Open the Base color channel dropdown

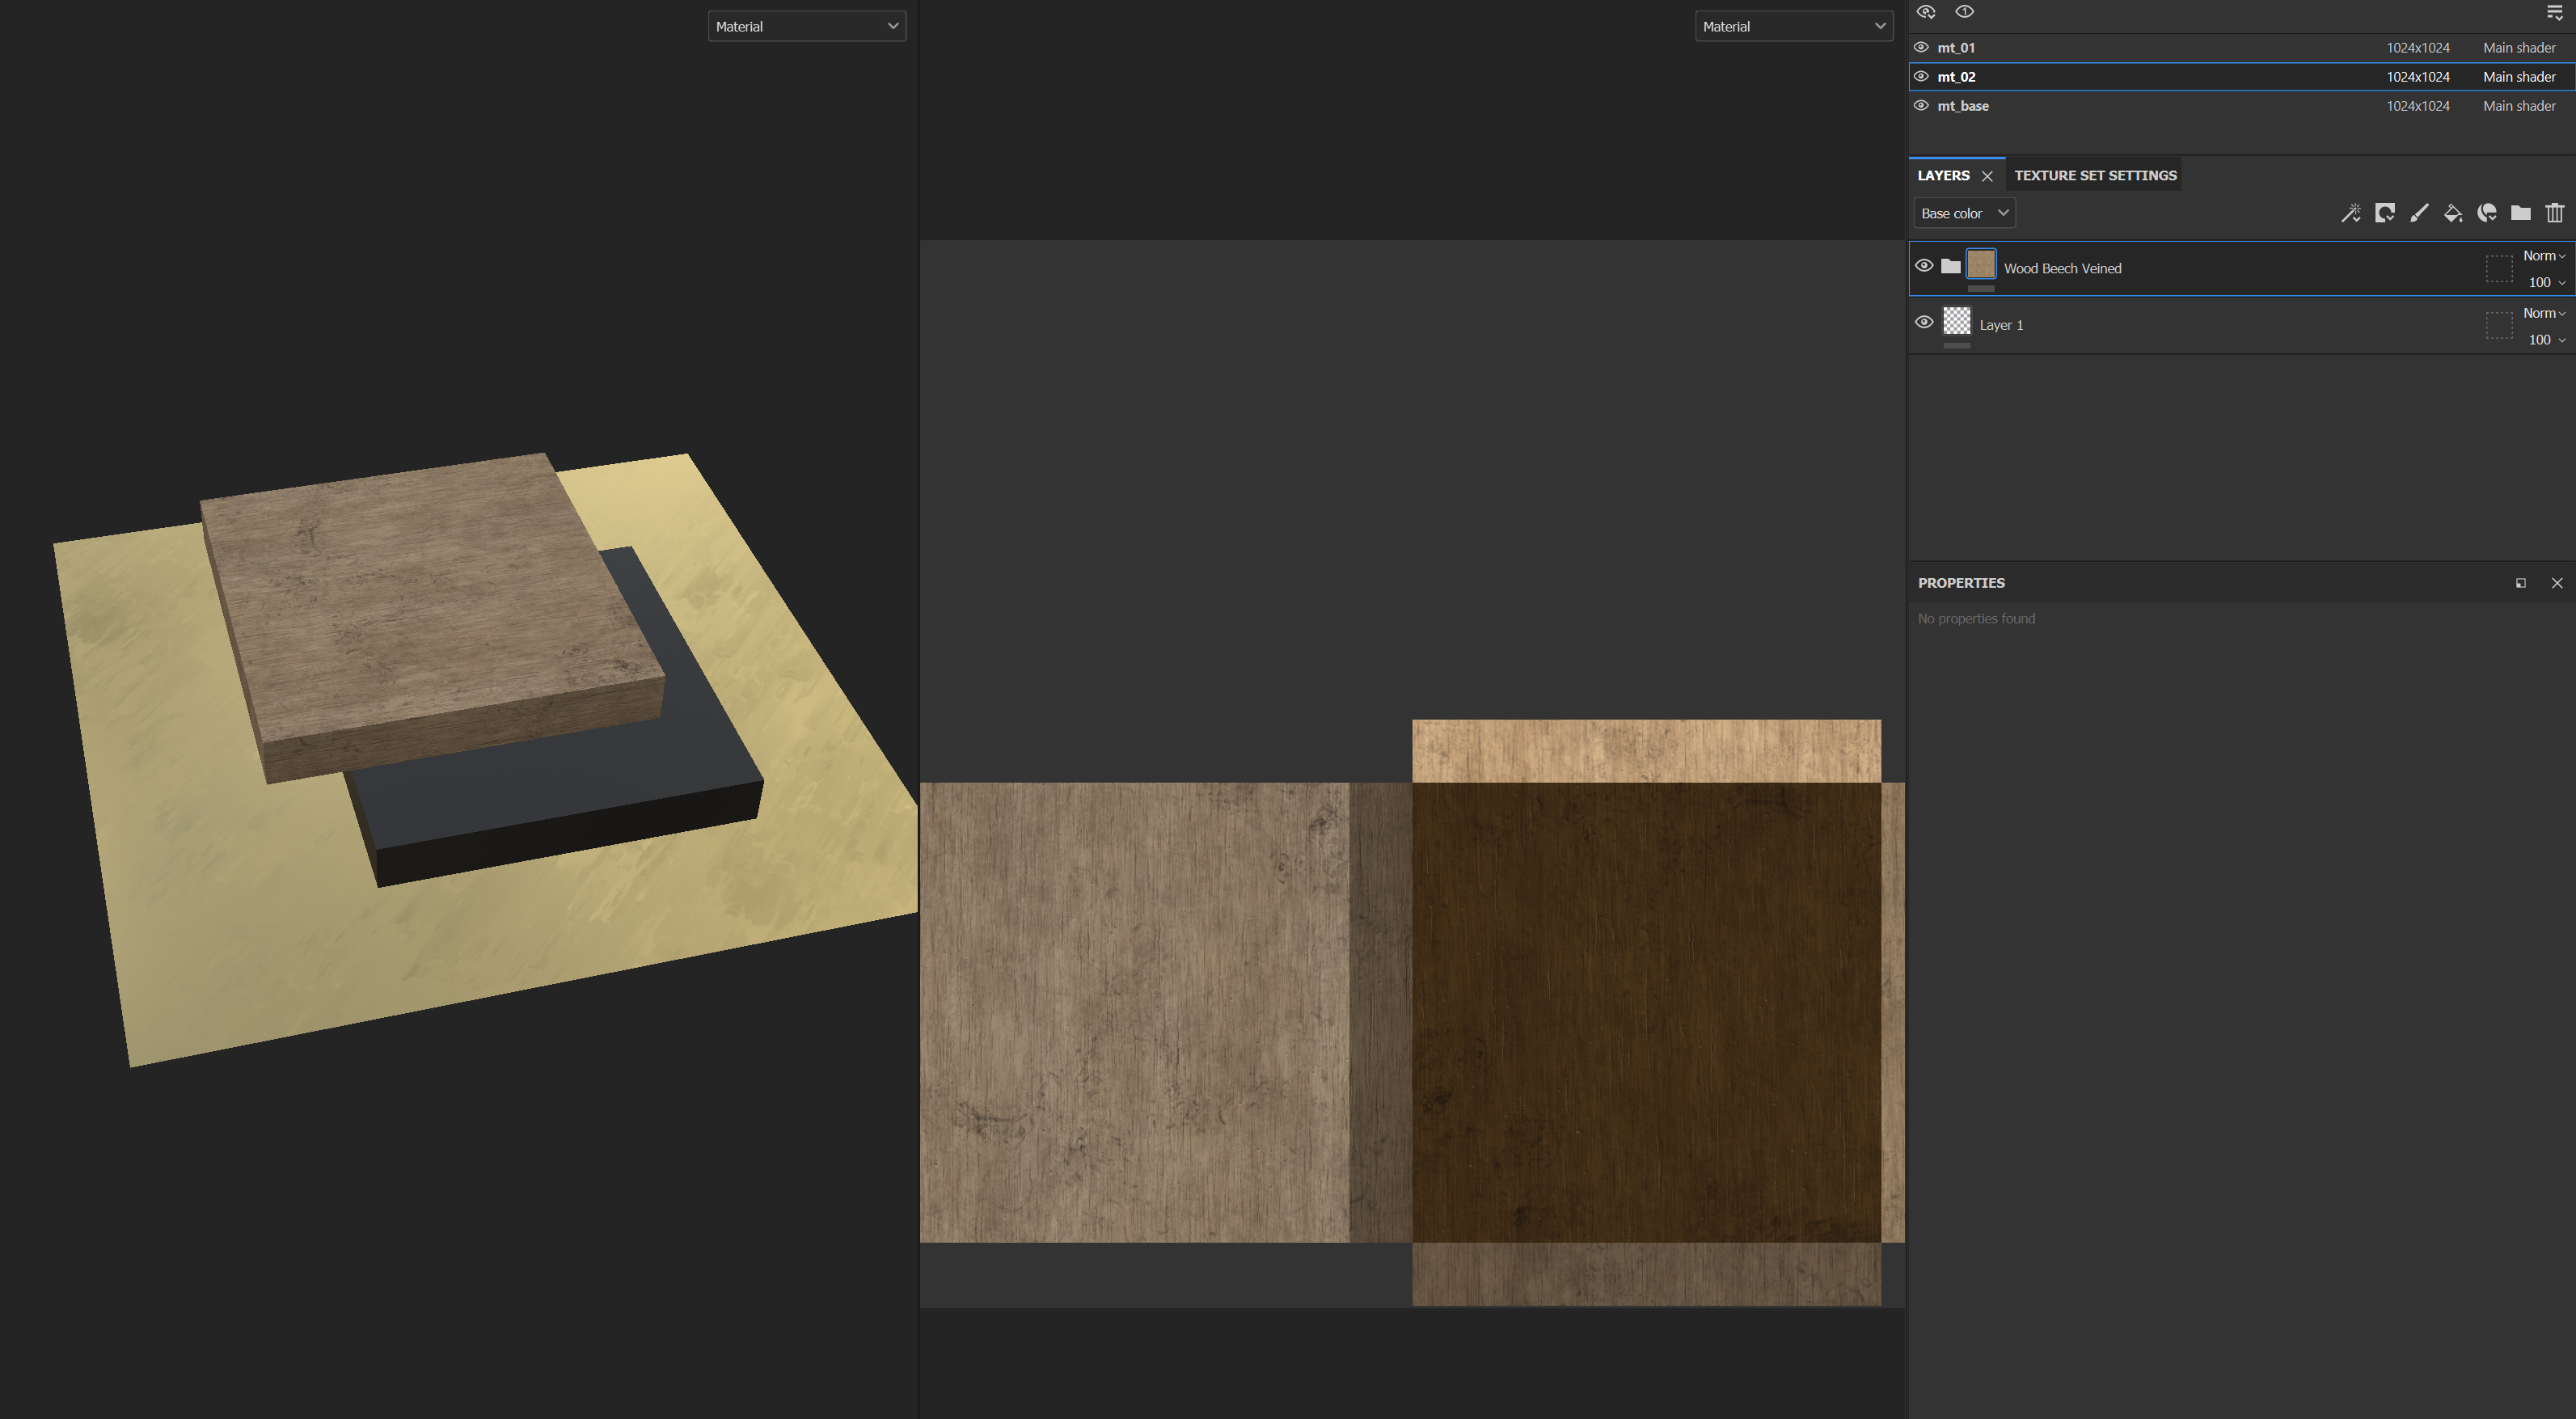[x=1963, y=213]
